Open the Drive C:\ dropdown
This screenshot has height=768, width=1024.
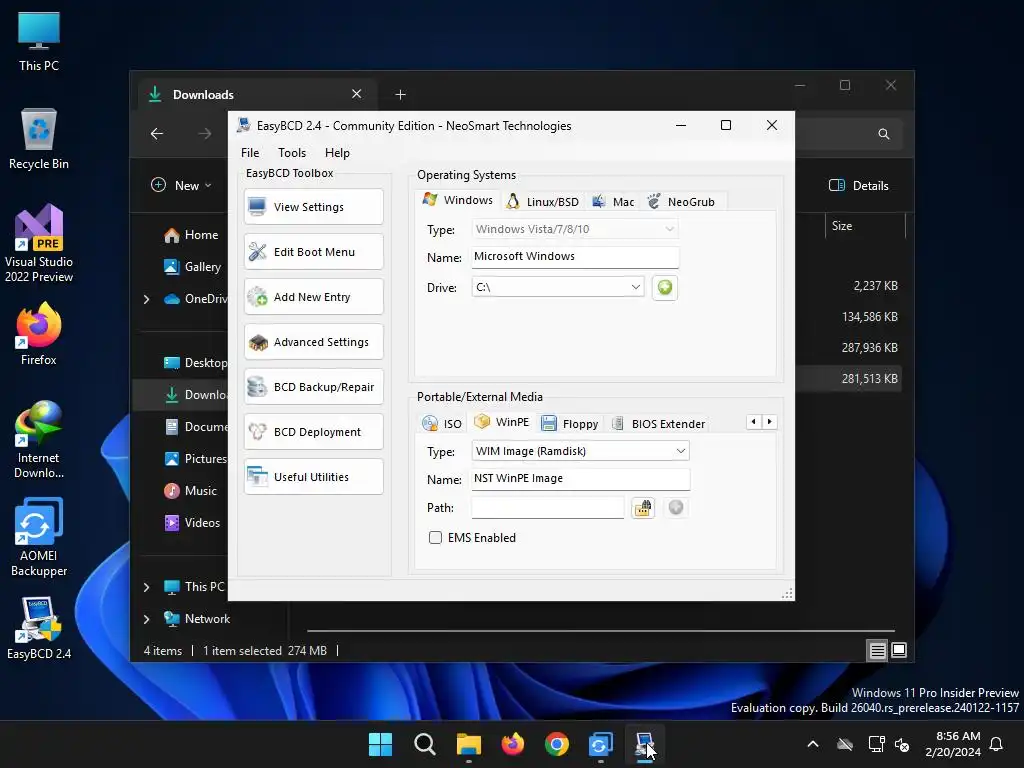pos(558,287)
